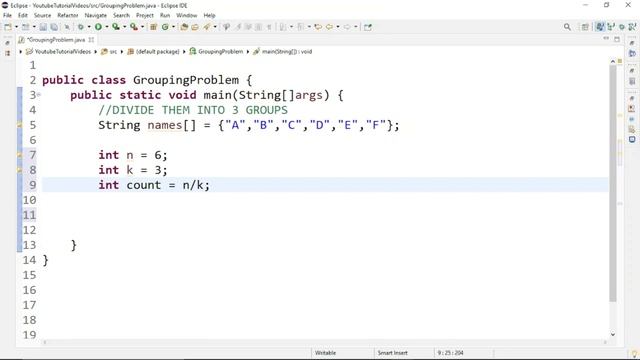The width and height of the screenshot is (640, 360).
Task: Click YoutubeTutorialVideos in the breadcrumb
Action: pyautogui.click(x=63, y=52)
